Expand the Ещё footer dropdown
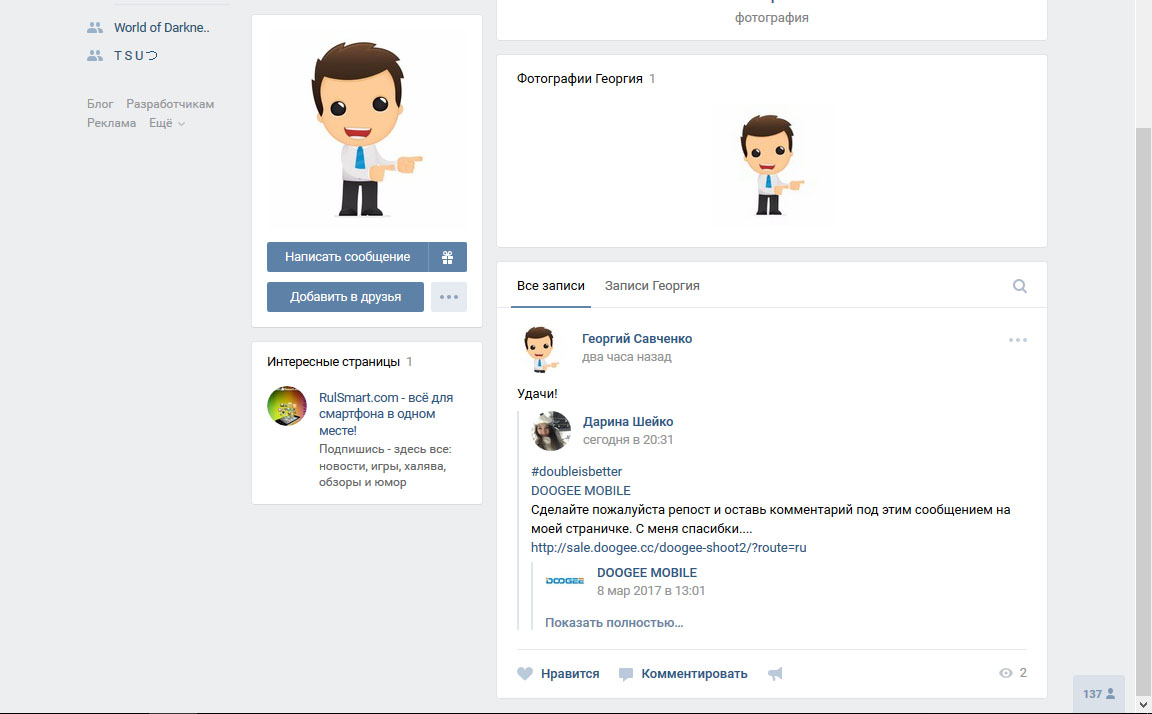Viewport: 1152px width, 714px height. click(x=167, y=123)
